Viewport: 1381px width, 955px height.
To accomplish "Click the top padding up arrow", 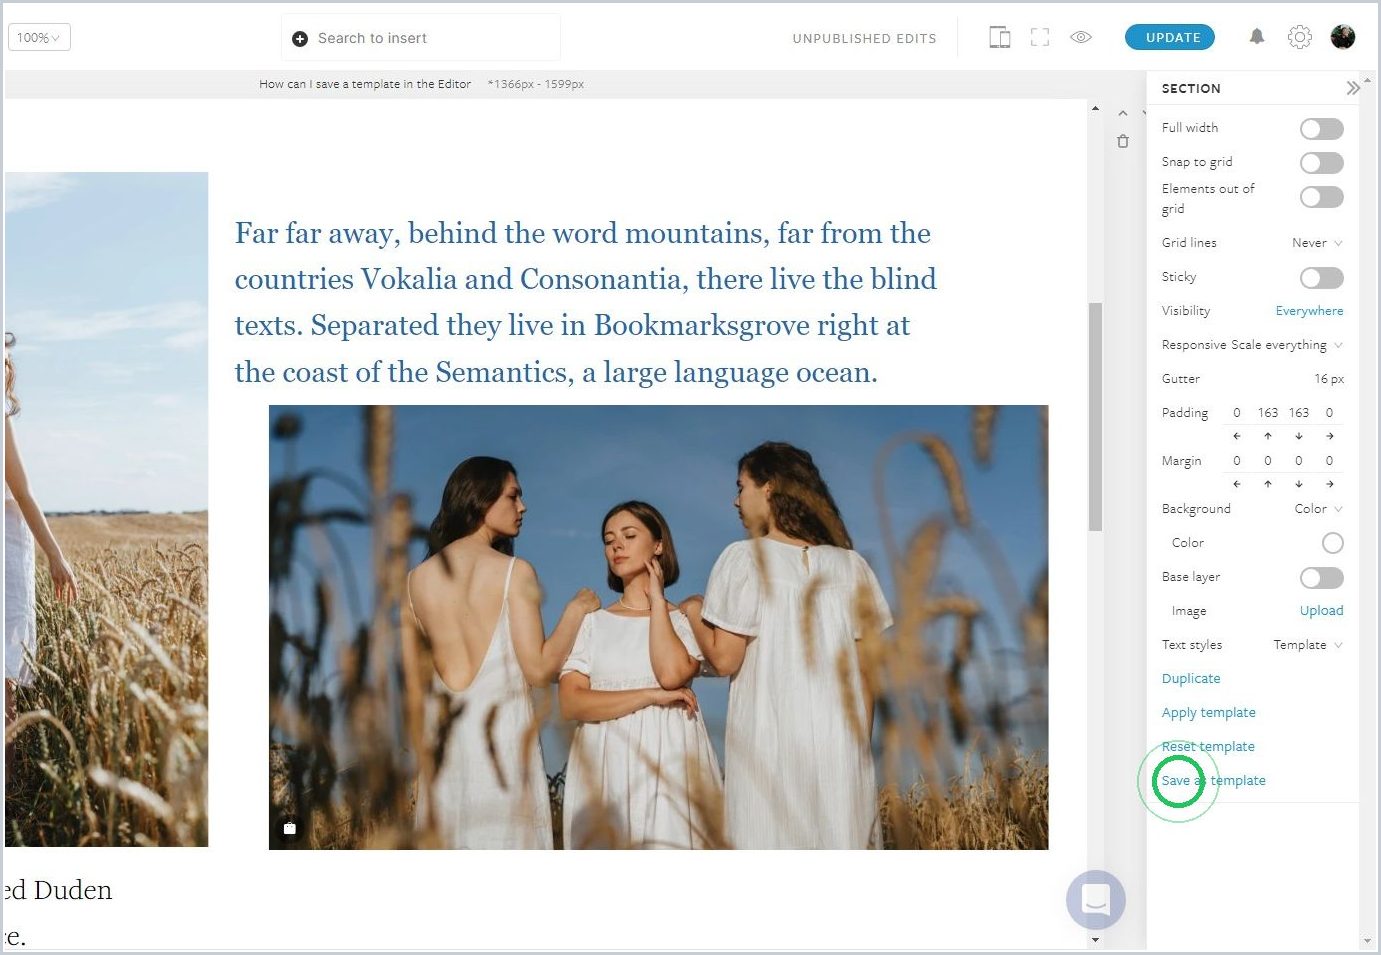I will 1268,436.
